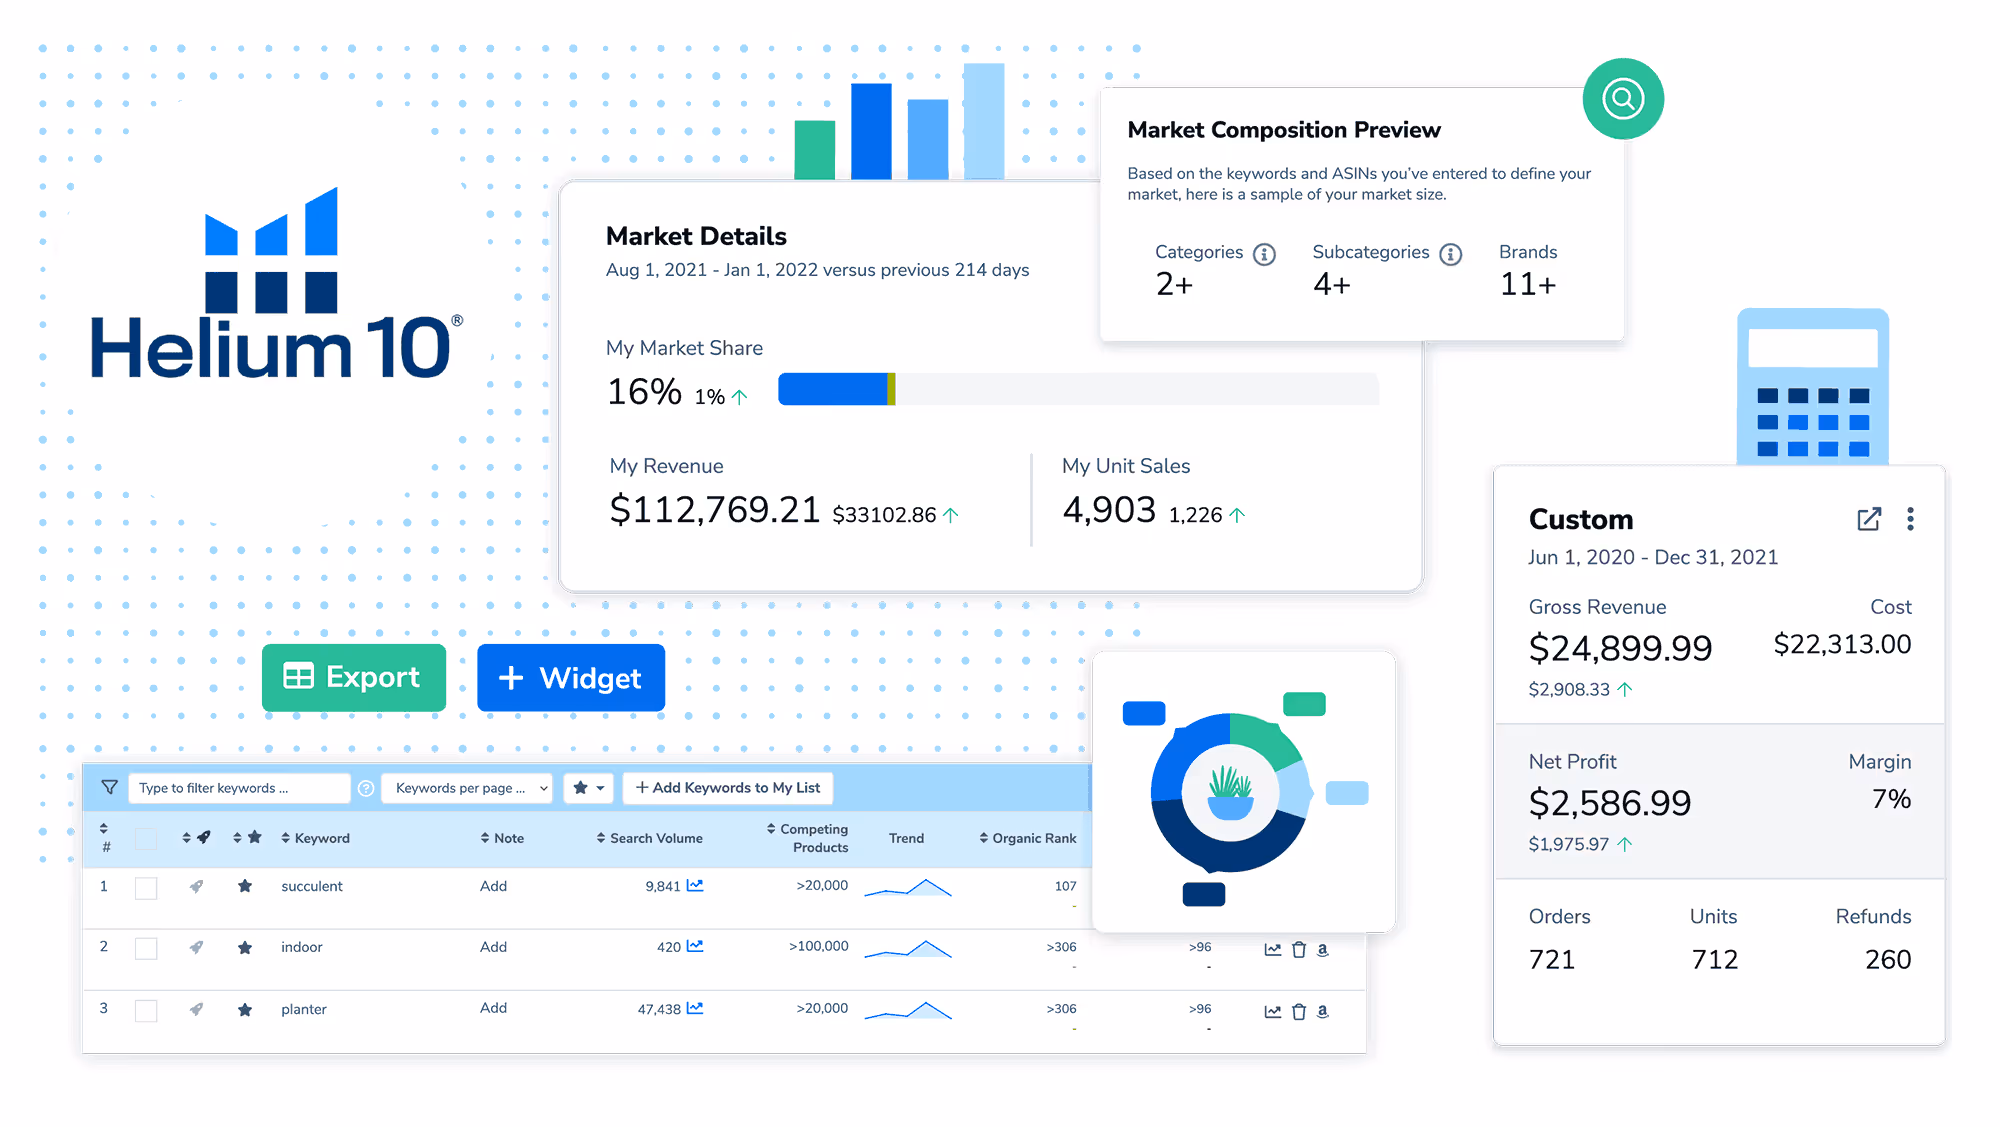Check the indoor row checkbox
Image resolution: width=2000 pixels, height=1127 pixels.
click(x=146, y=949)
